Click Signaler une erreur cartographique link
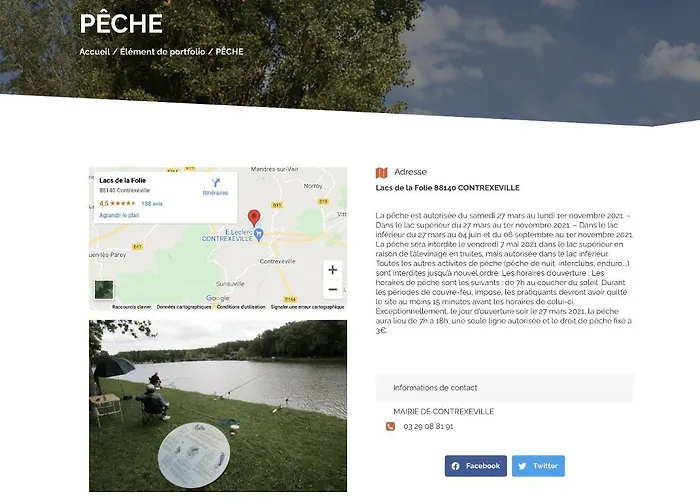Viewport: 700px width, 500px height. (x=307, y=307)
